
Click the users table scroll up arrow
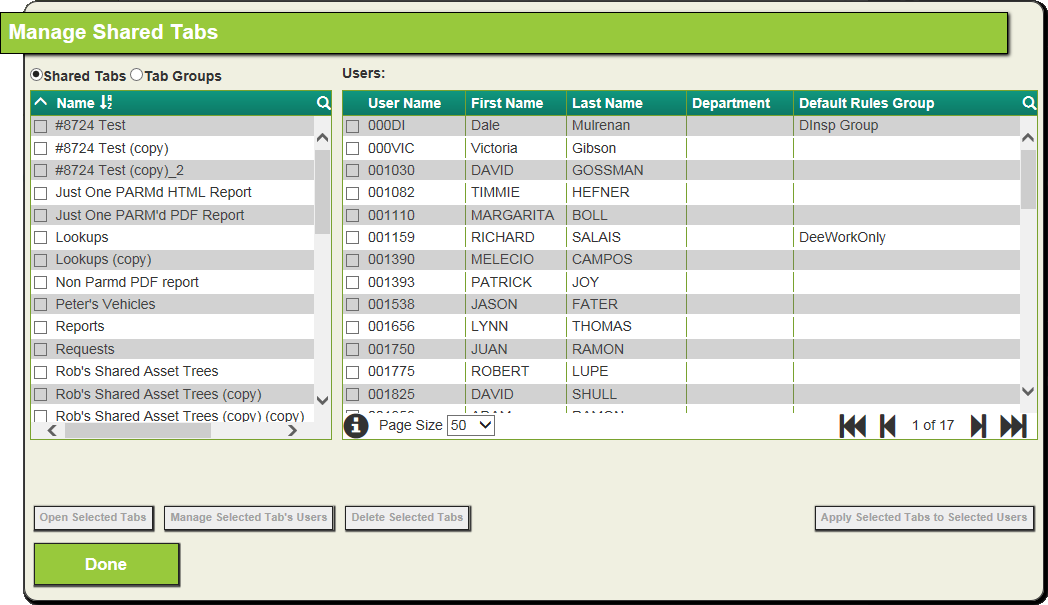[1028, 138]
